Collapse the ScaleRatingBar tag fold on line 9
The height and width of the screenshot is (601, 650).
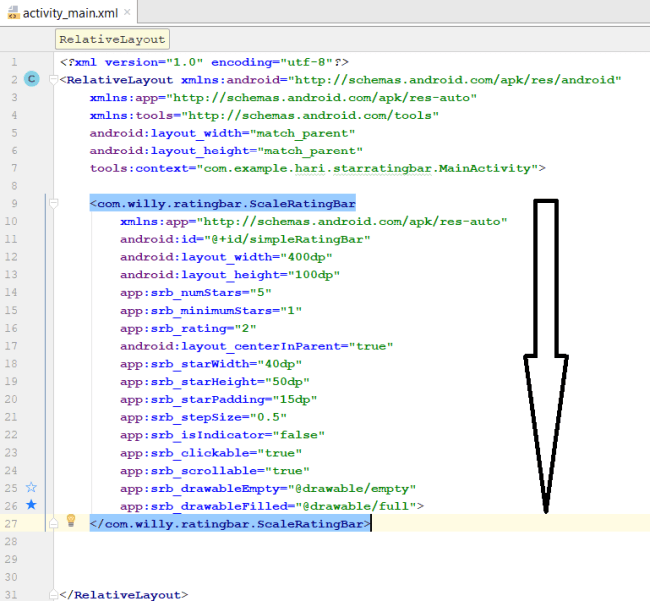click(53, 203)
